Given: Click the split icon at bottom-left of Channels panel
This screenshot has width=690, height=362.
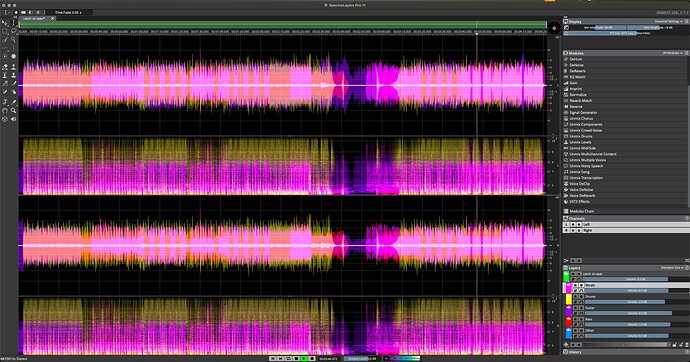Looking at the screenshot, I should 565,260.
